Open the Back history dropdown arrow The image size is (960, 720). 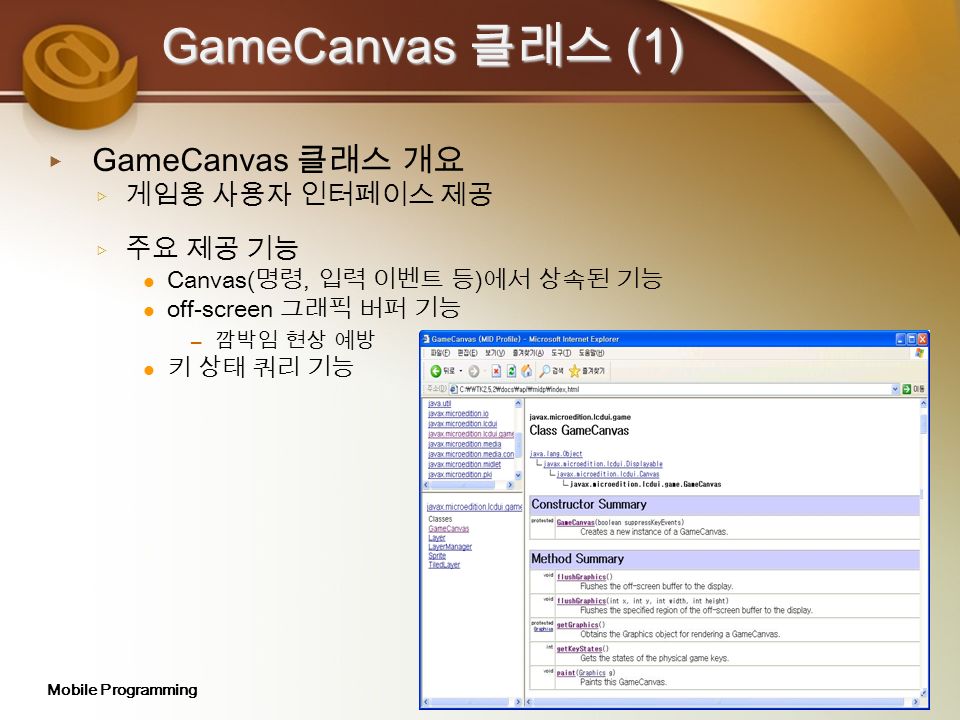pyautogui.click(x=460, y=371)
